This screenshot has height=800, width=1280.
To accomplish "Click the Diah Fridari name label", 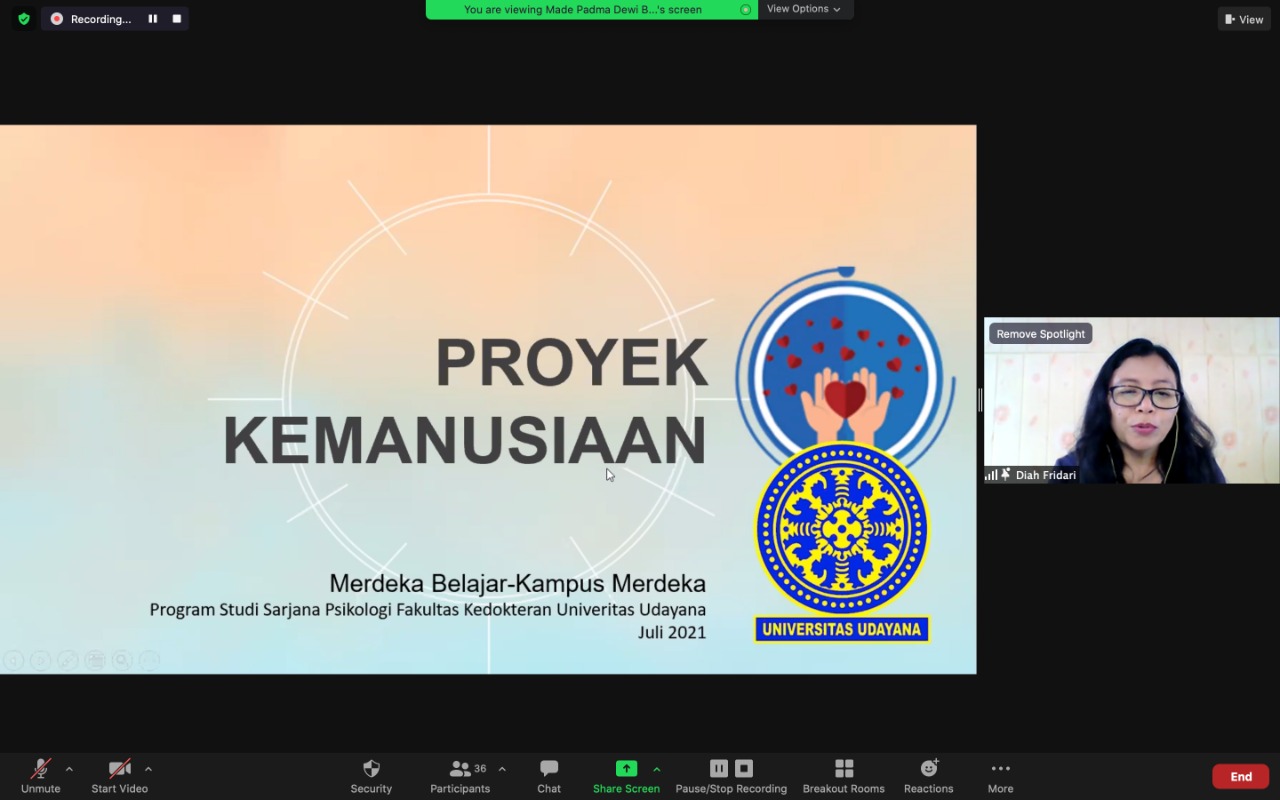I will pyautogui.click(x=1046, y=475).
